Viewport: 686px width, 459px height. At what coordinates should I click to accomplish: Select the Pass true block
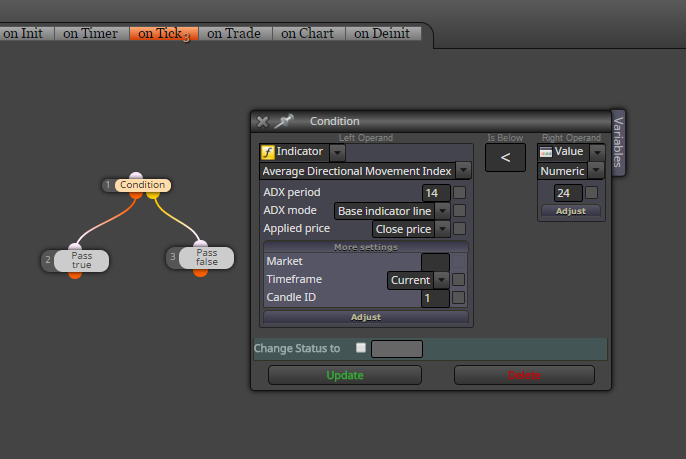[x=81, y=260]
